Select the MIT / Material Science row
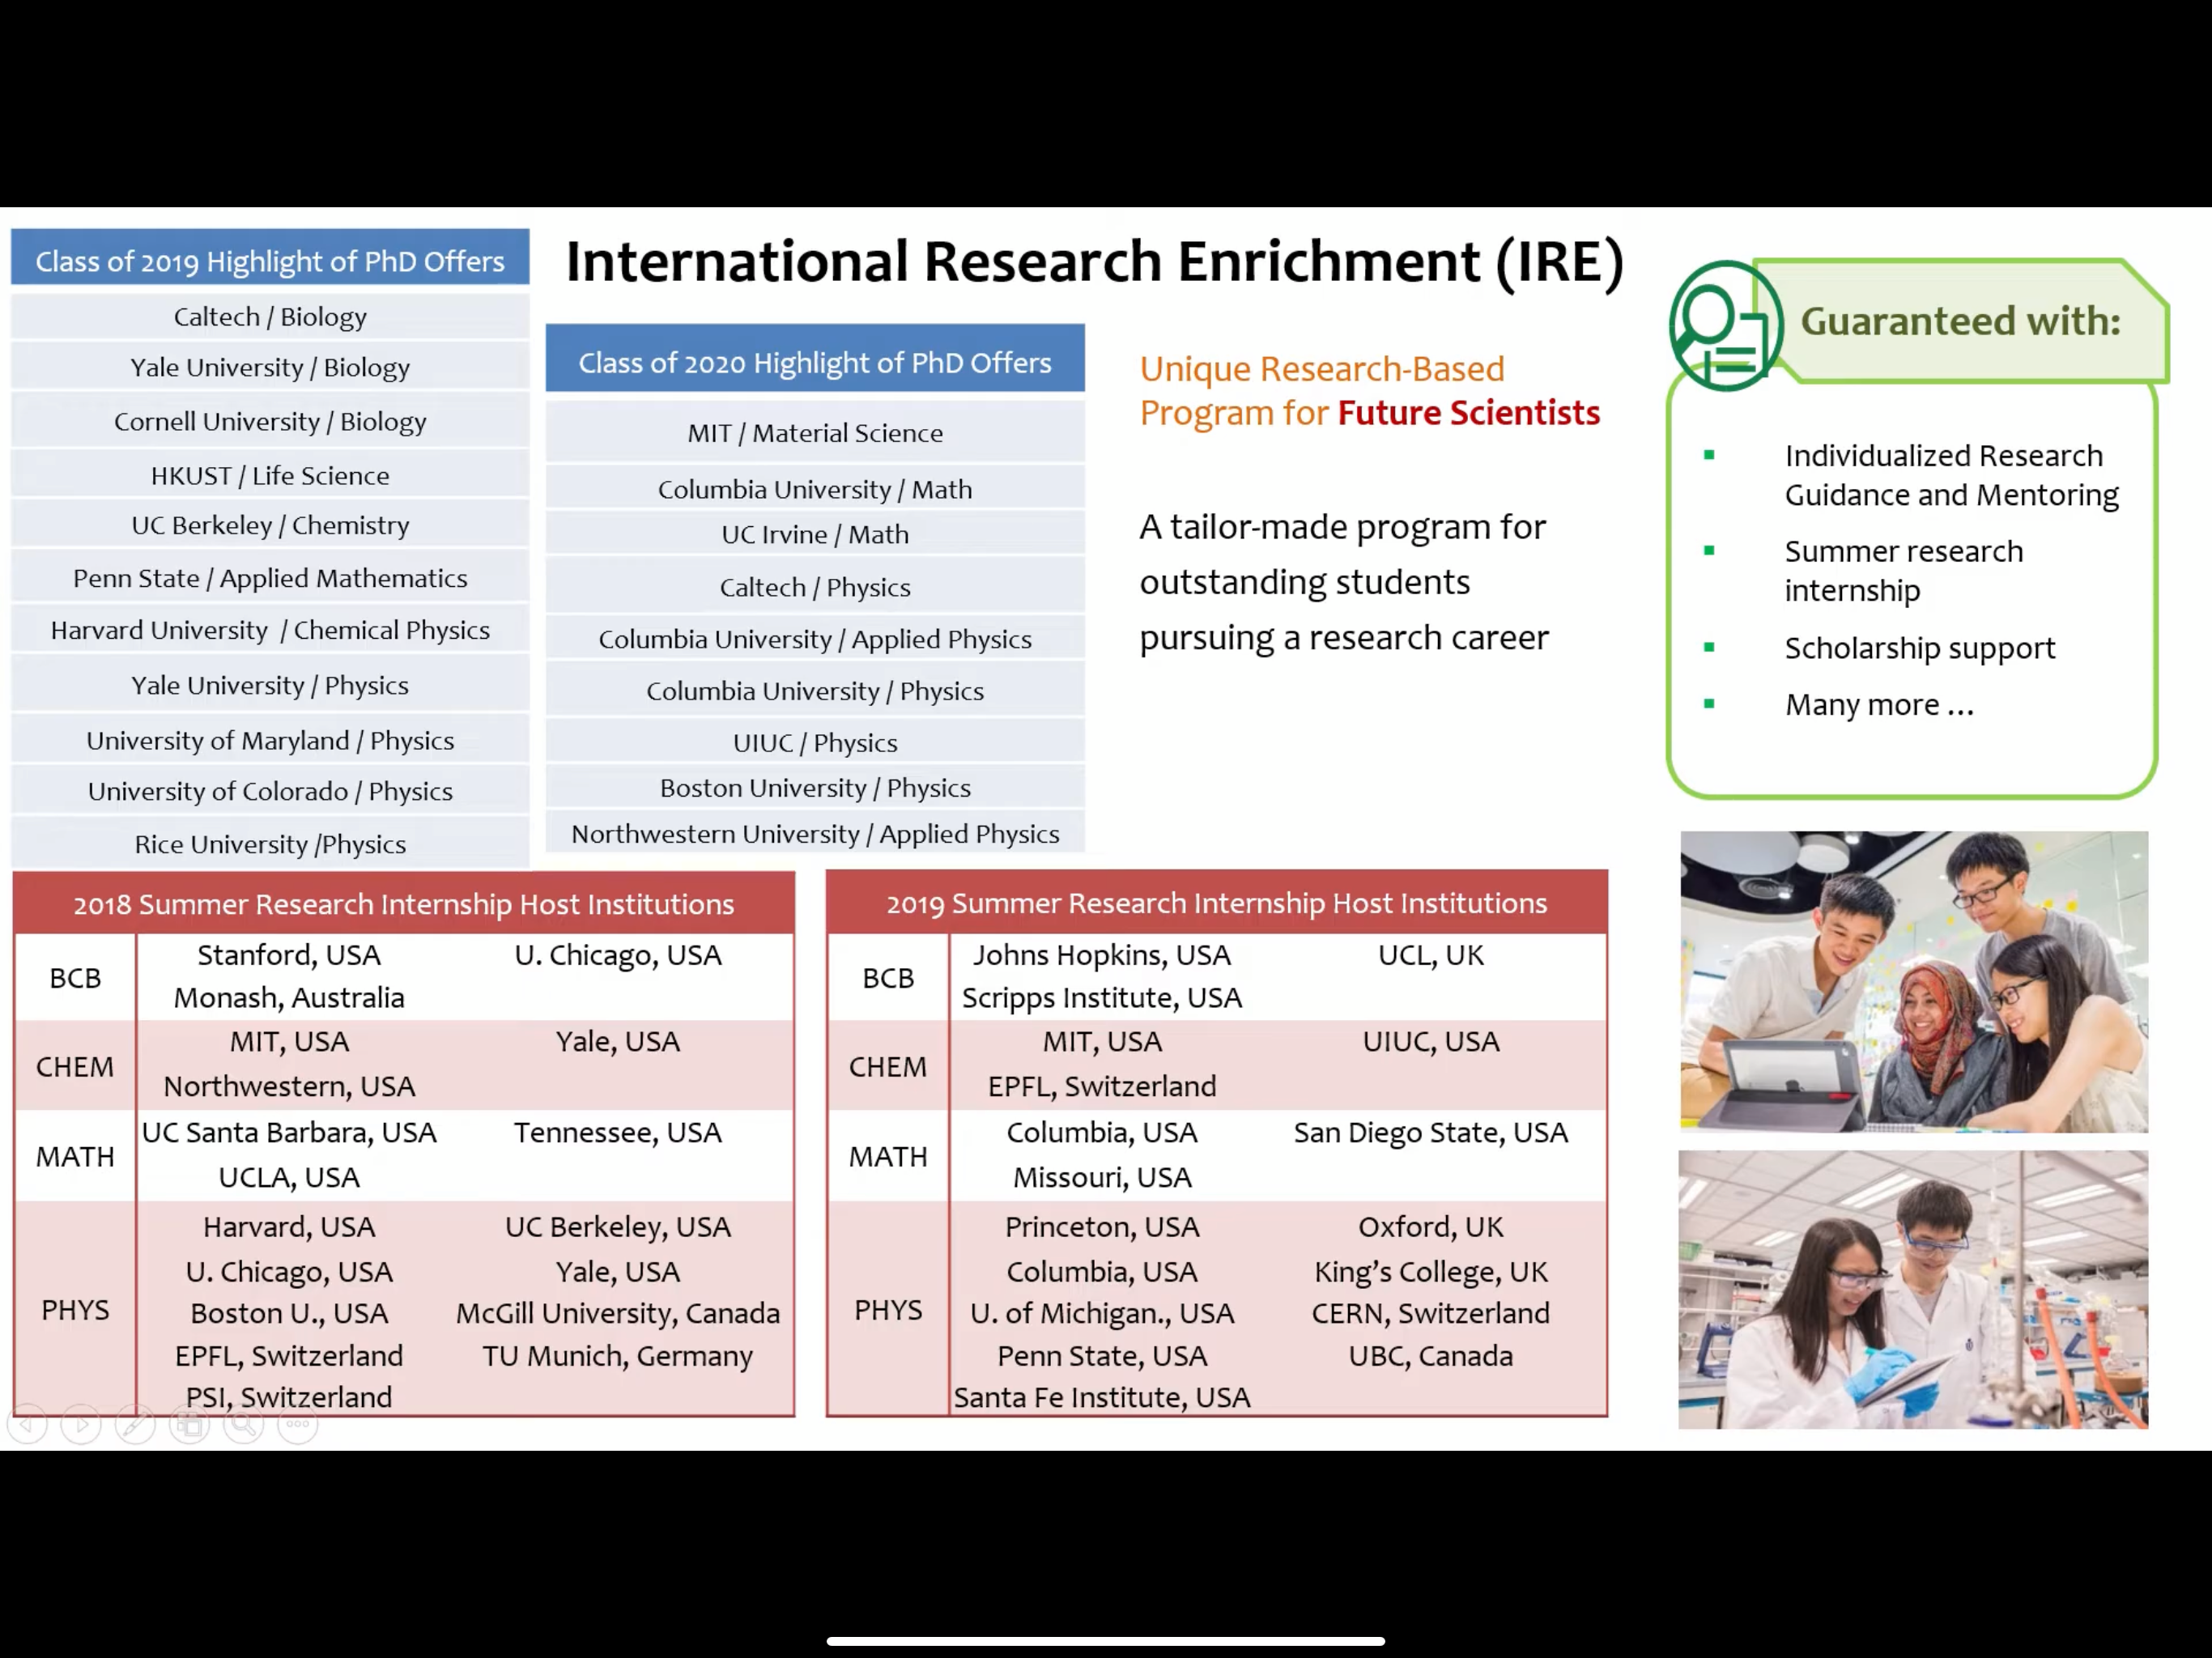 point(815,432)
